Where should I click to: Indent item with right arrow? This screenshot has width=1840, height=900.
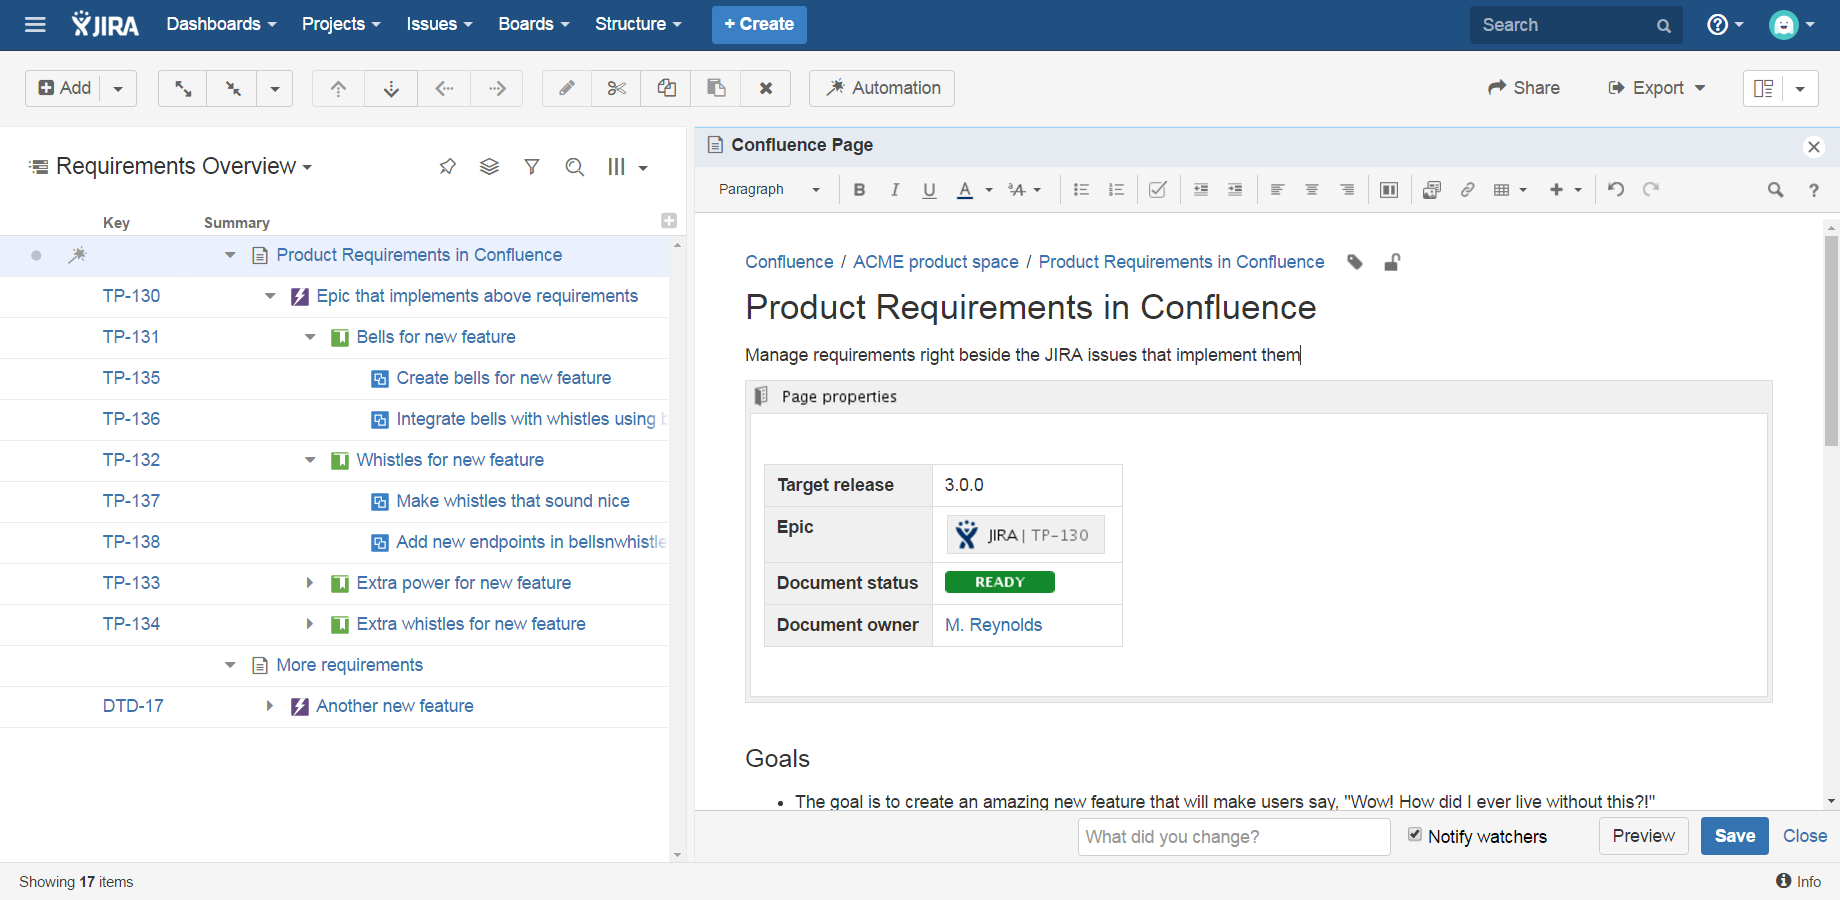coord(497,88)
